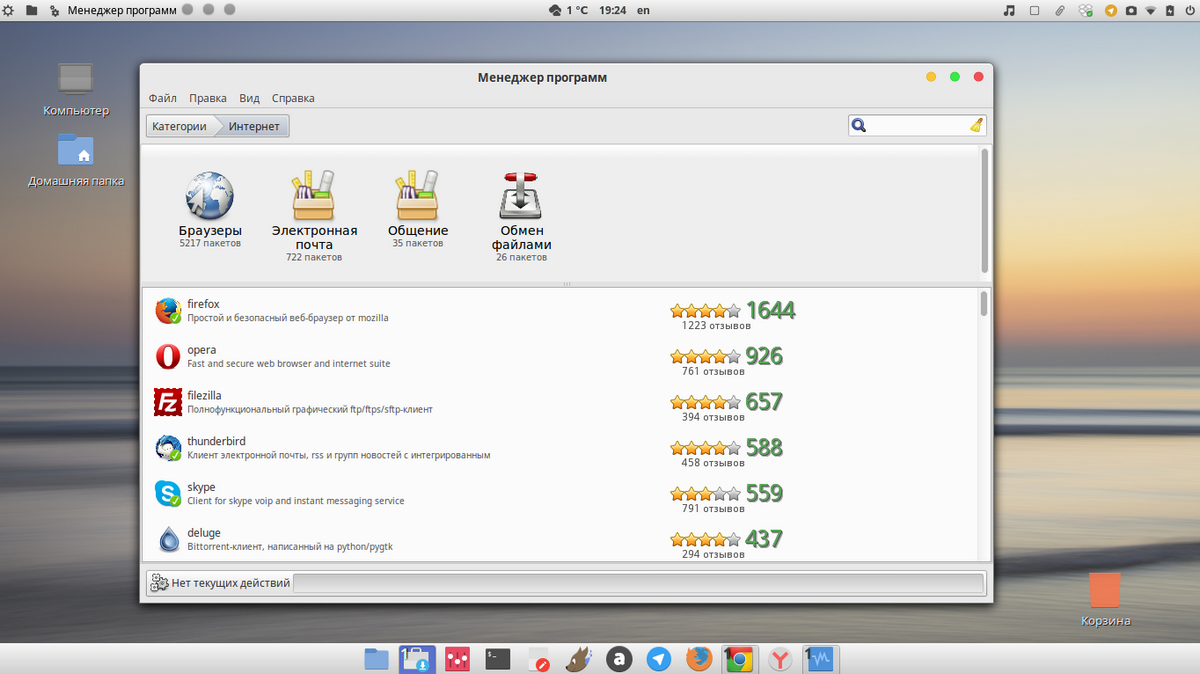Click the thunderbird application icon in list
Image resolution: width=1200 pixels, height=674 pixels.
(168, 448)
